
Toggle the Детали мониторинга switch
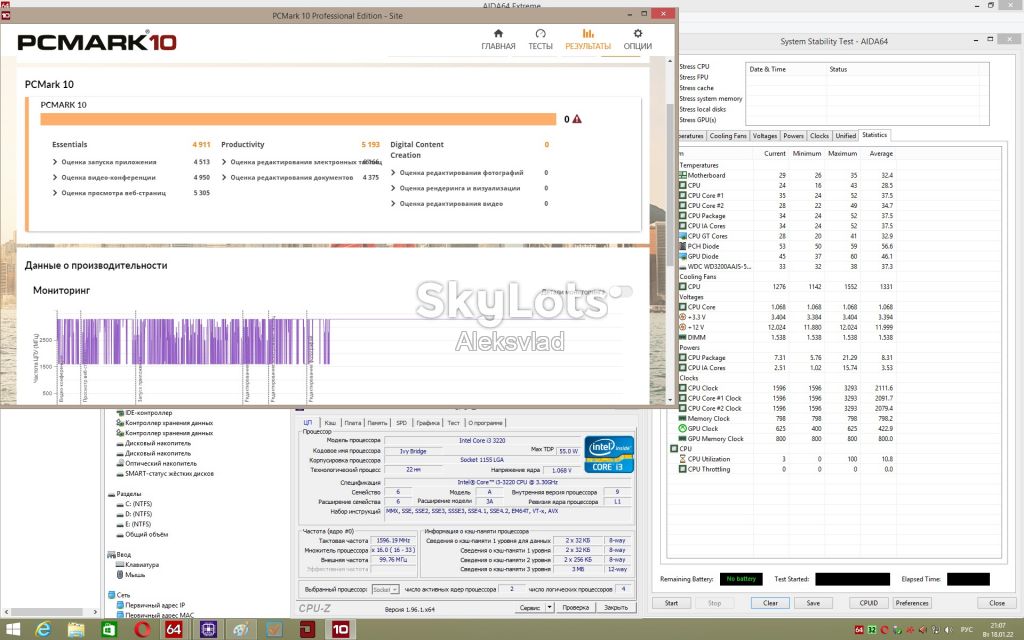click(622, 291)
